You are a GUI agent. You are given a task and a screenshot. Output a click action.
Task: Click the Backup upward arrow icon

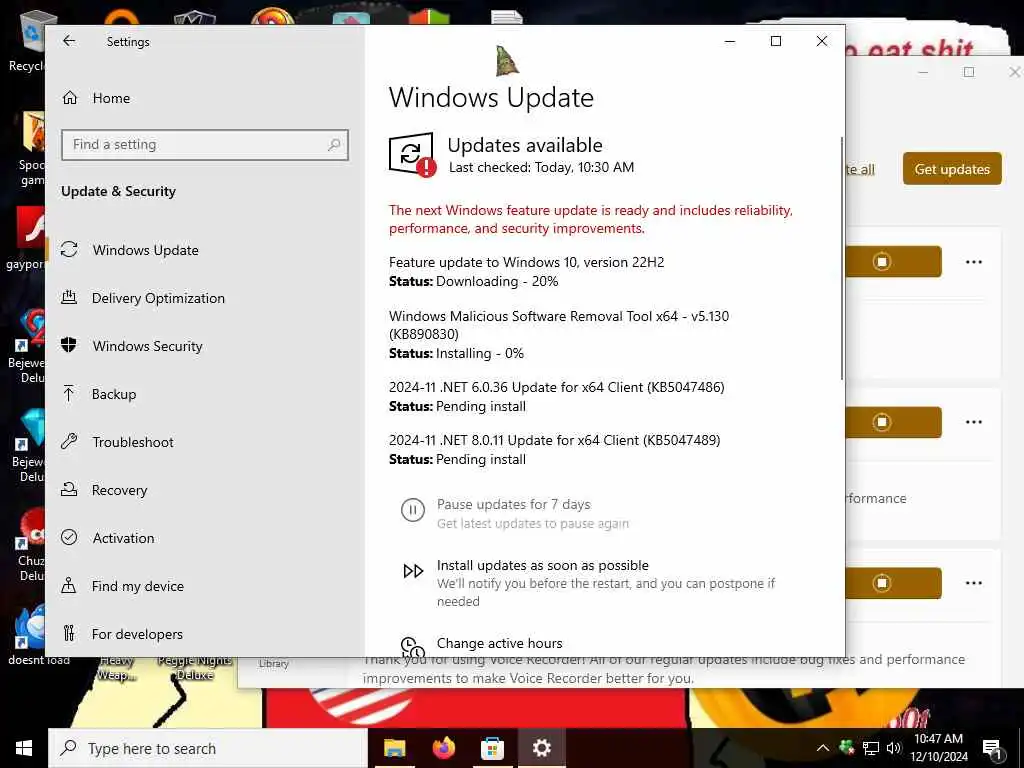(x=69, y=393)
